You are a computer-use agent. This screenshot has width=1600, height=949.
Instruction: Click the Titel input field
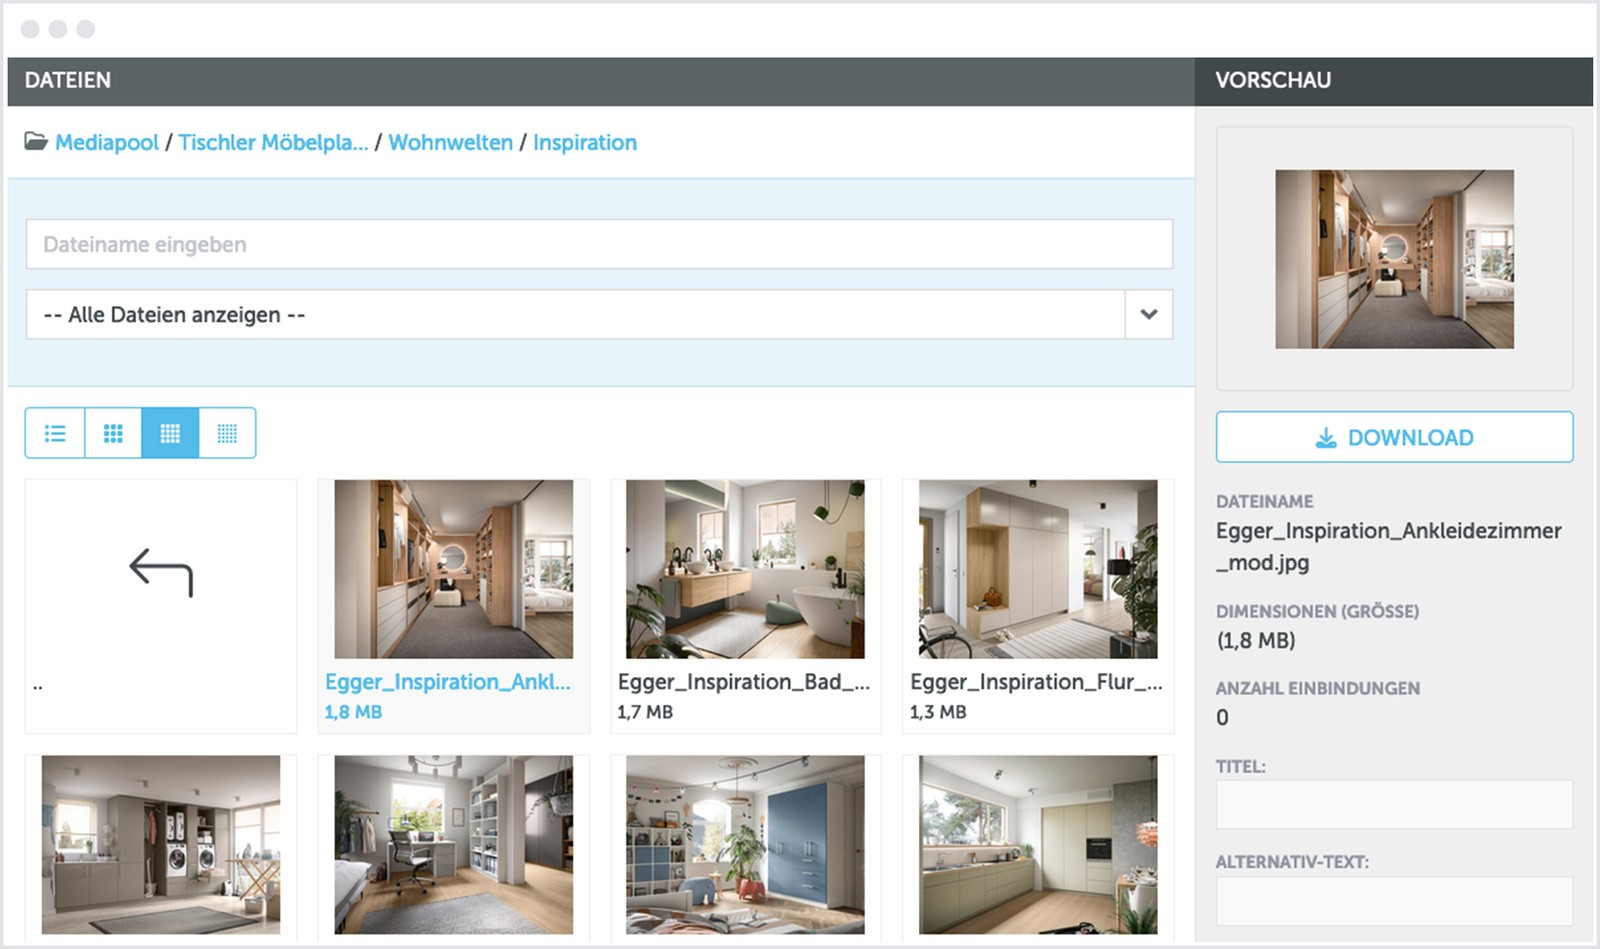pyautogui.click(x=1393, y=805)
